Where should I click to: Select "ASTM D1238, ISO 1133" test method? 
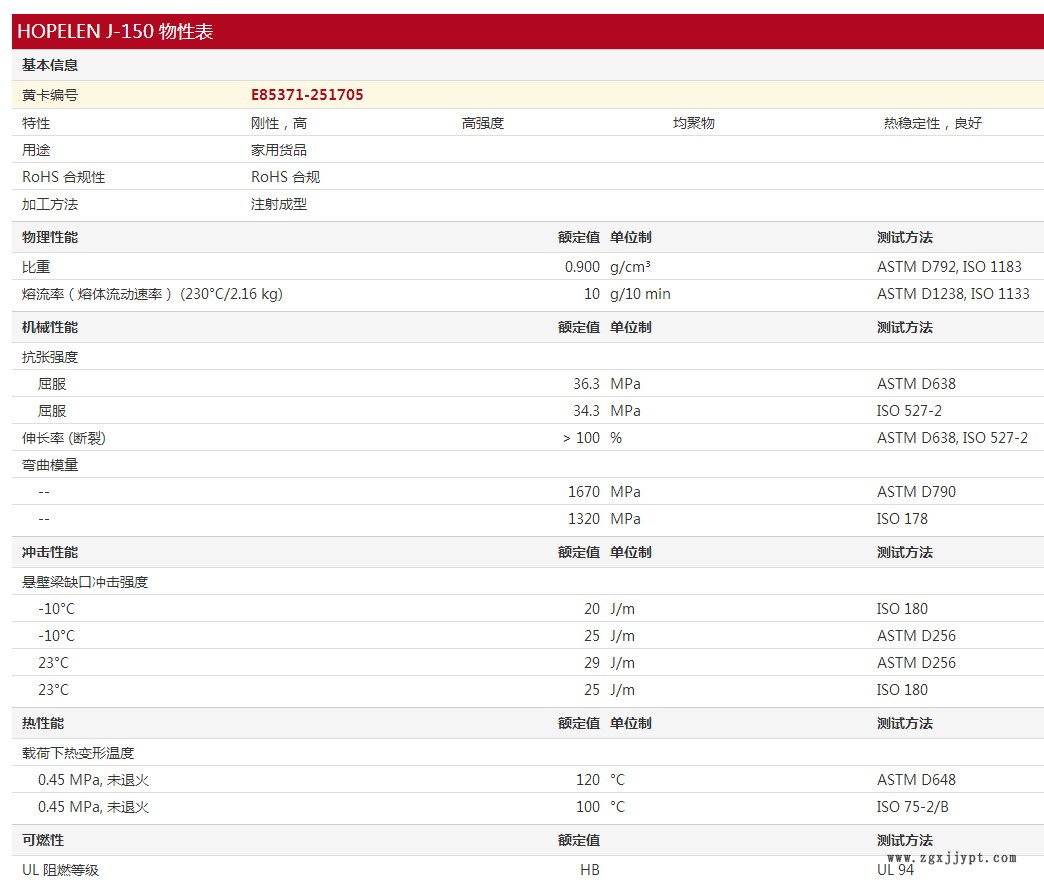pyautogui.click(x=953, y=294)
